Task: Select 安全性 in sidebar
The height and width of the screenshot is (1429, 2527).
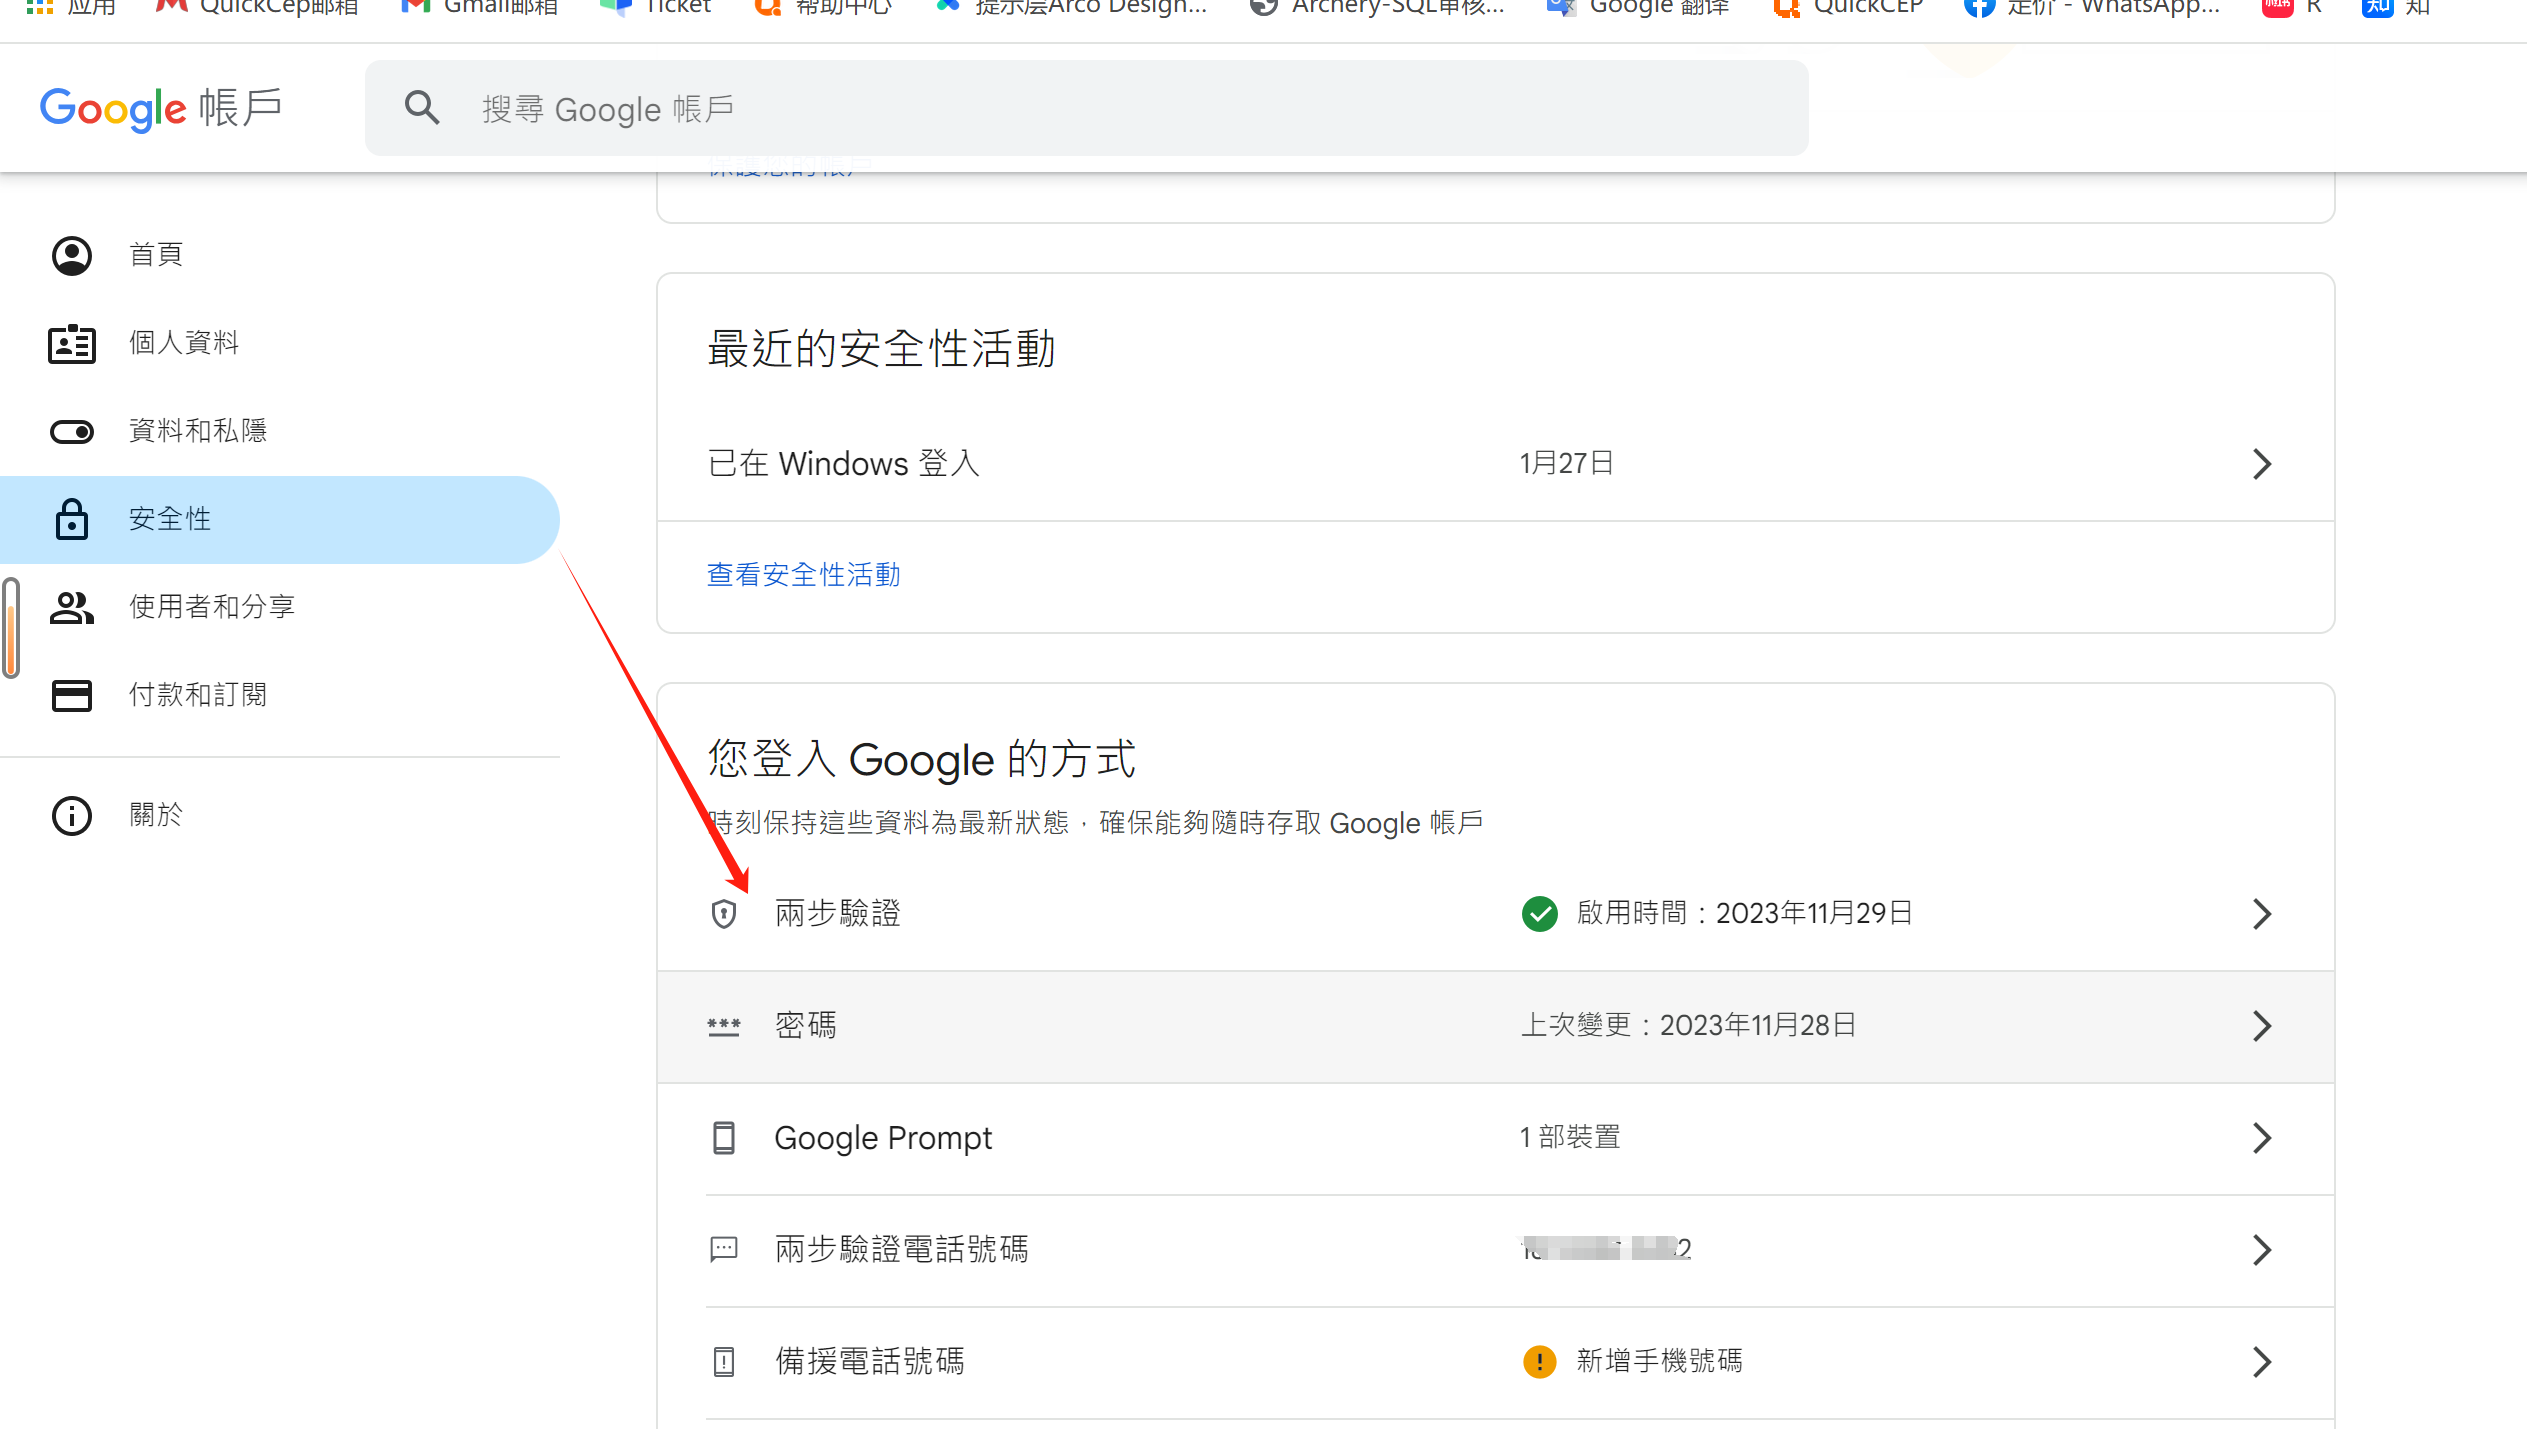Action: 280,519
